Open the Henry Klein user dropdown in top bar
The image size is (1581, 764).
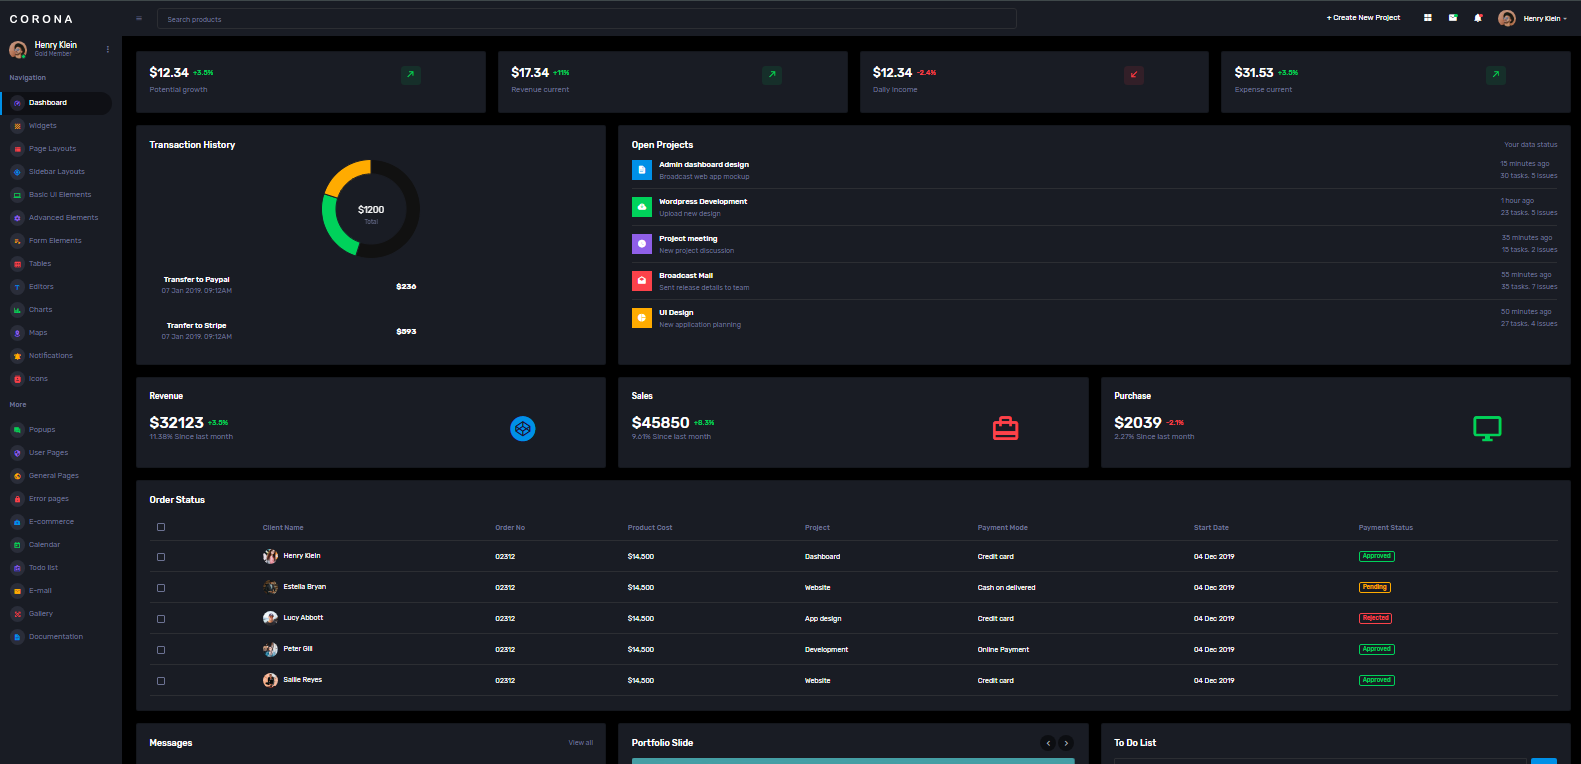point(1545,19)
